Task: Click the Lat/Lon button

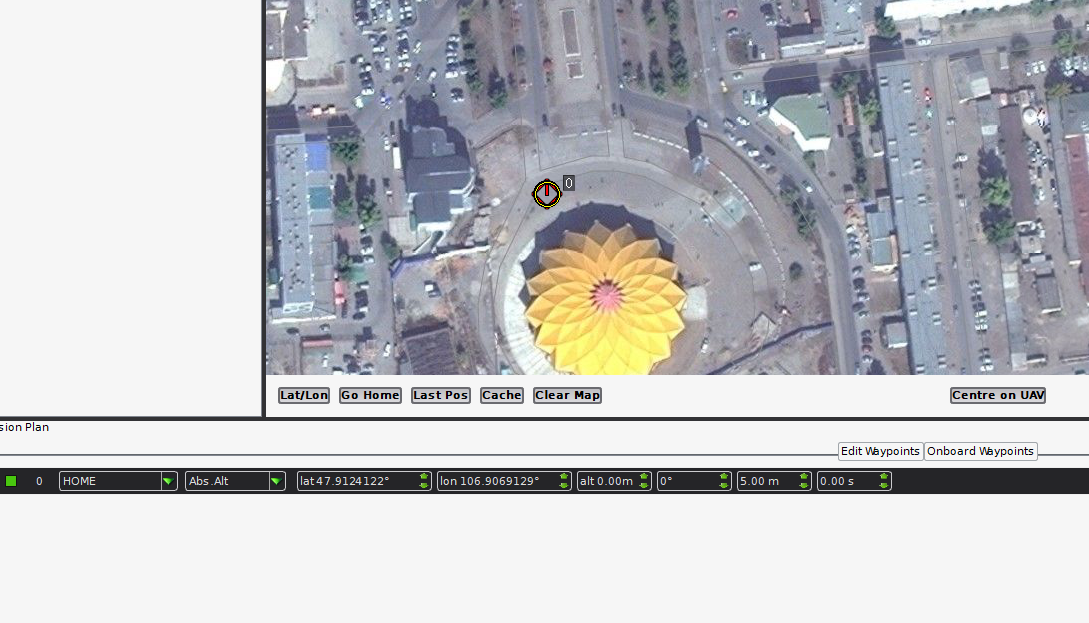Action: (x=304, y=395)
